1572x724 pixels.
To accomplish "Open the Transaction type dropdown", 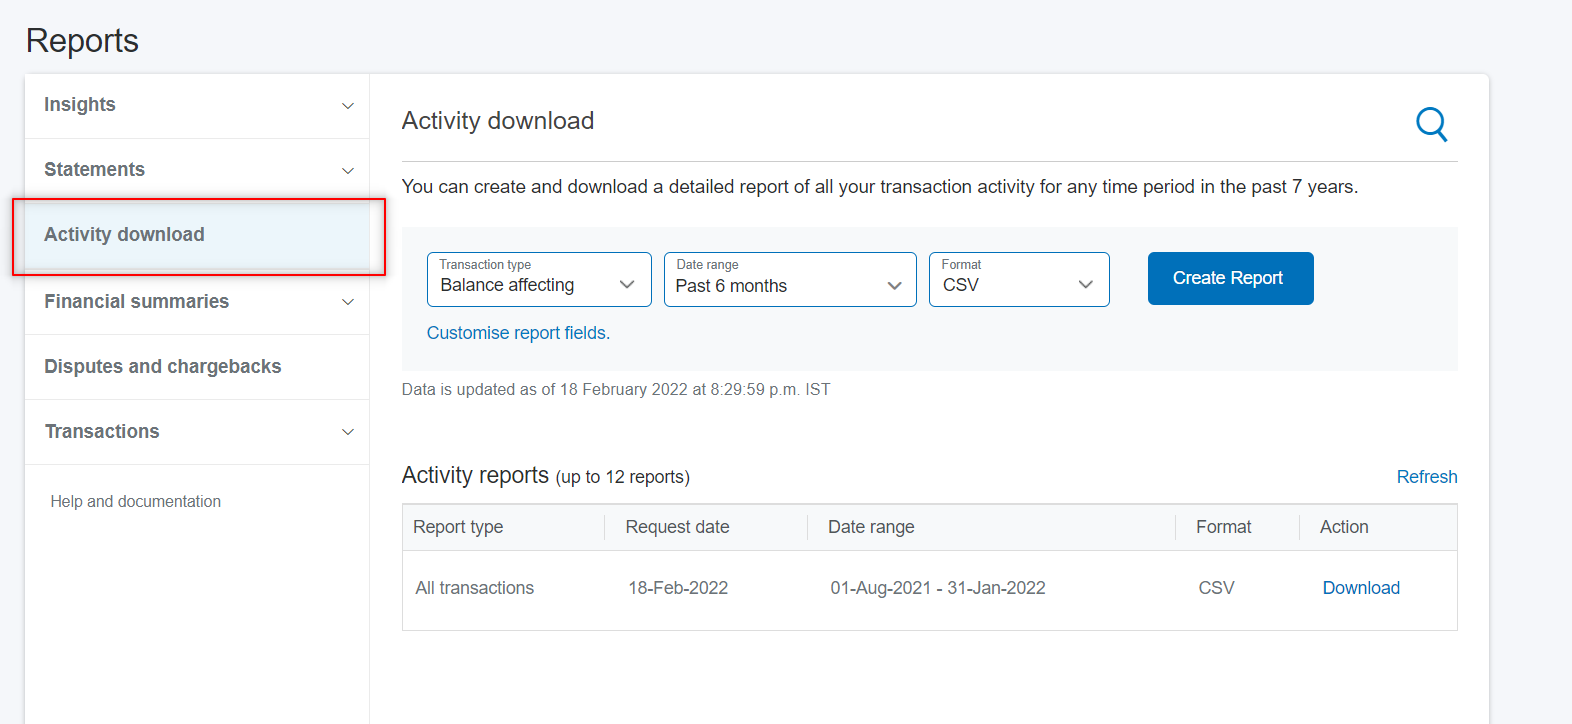I will coord(539,279).
